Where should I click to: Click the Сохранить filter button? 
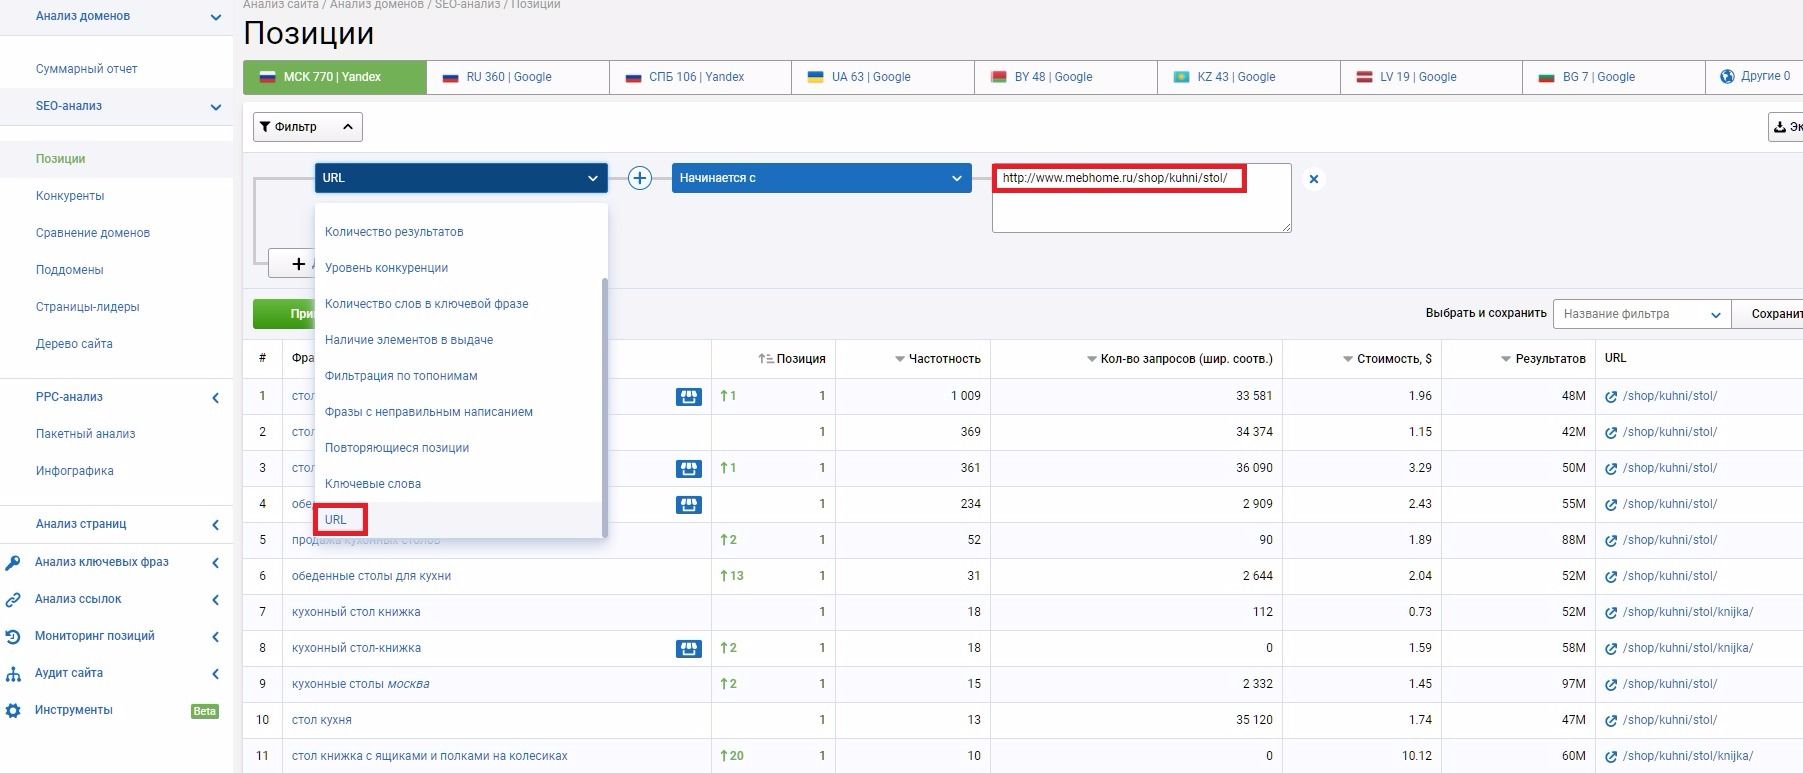point(1769,314)
